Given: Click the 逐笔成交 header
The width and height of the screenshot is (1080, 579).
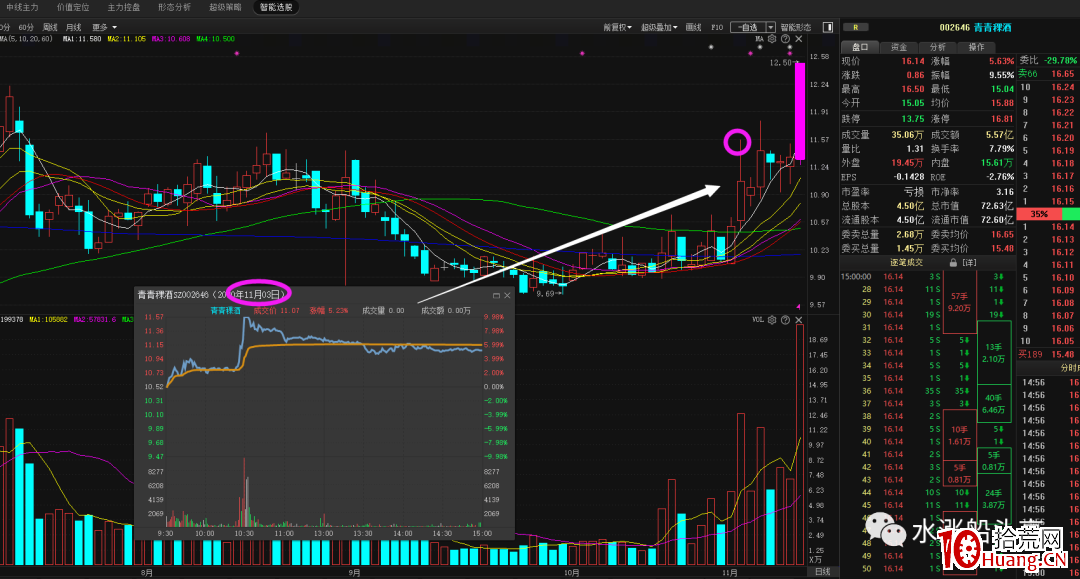Looking at the screenshot, I should click(x=906, y=262).
